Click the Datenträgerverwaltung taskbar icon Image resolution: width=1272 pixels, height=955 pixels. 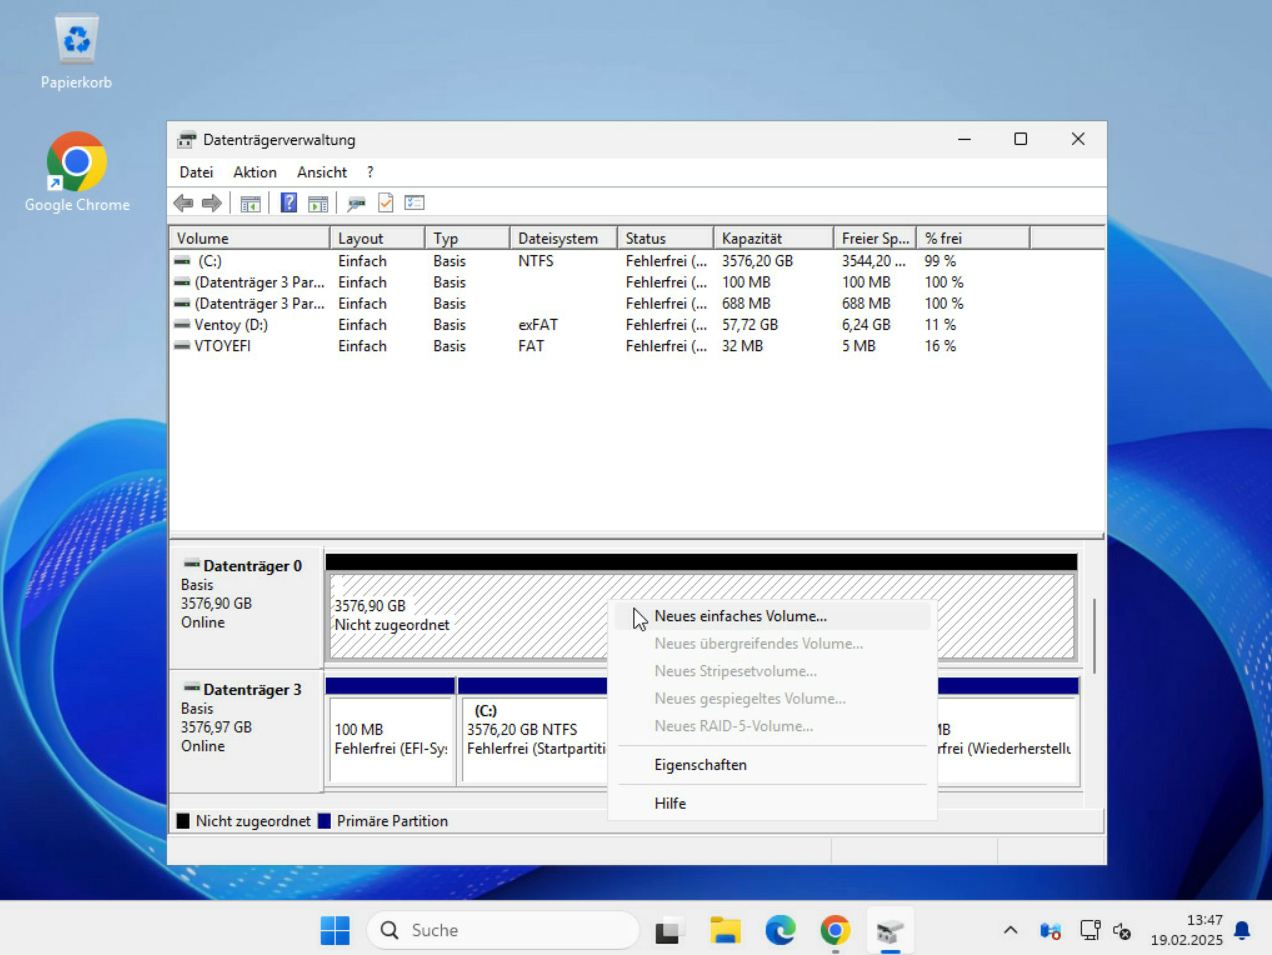[890, 930]
